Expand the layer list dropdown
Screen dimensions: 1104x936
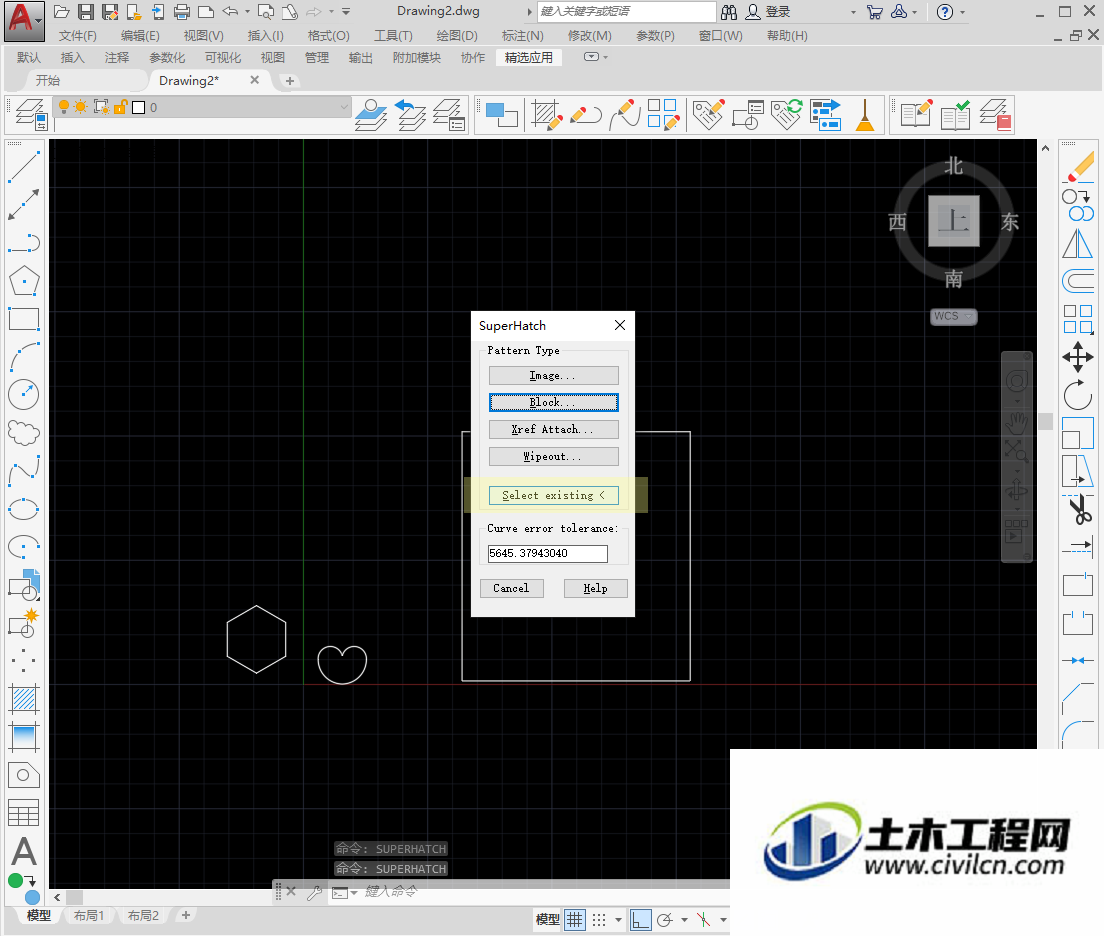[x=344, y=107]
